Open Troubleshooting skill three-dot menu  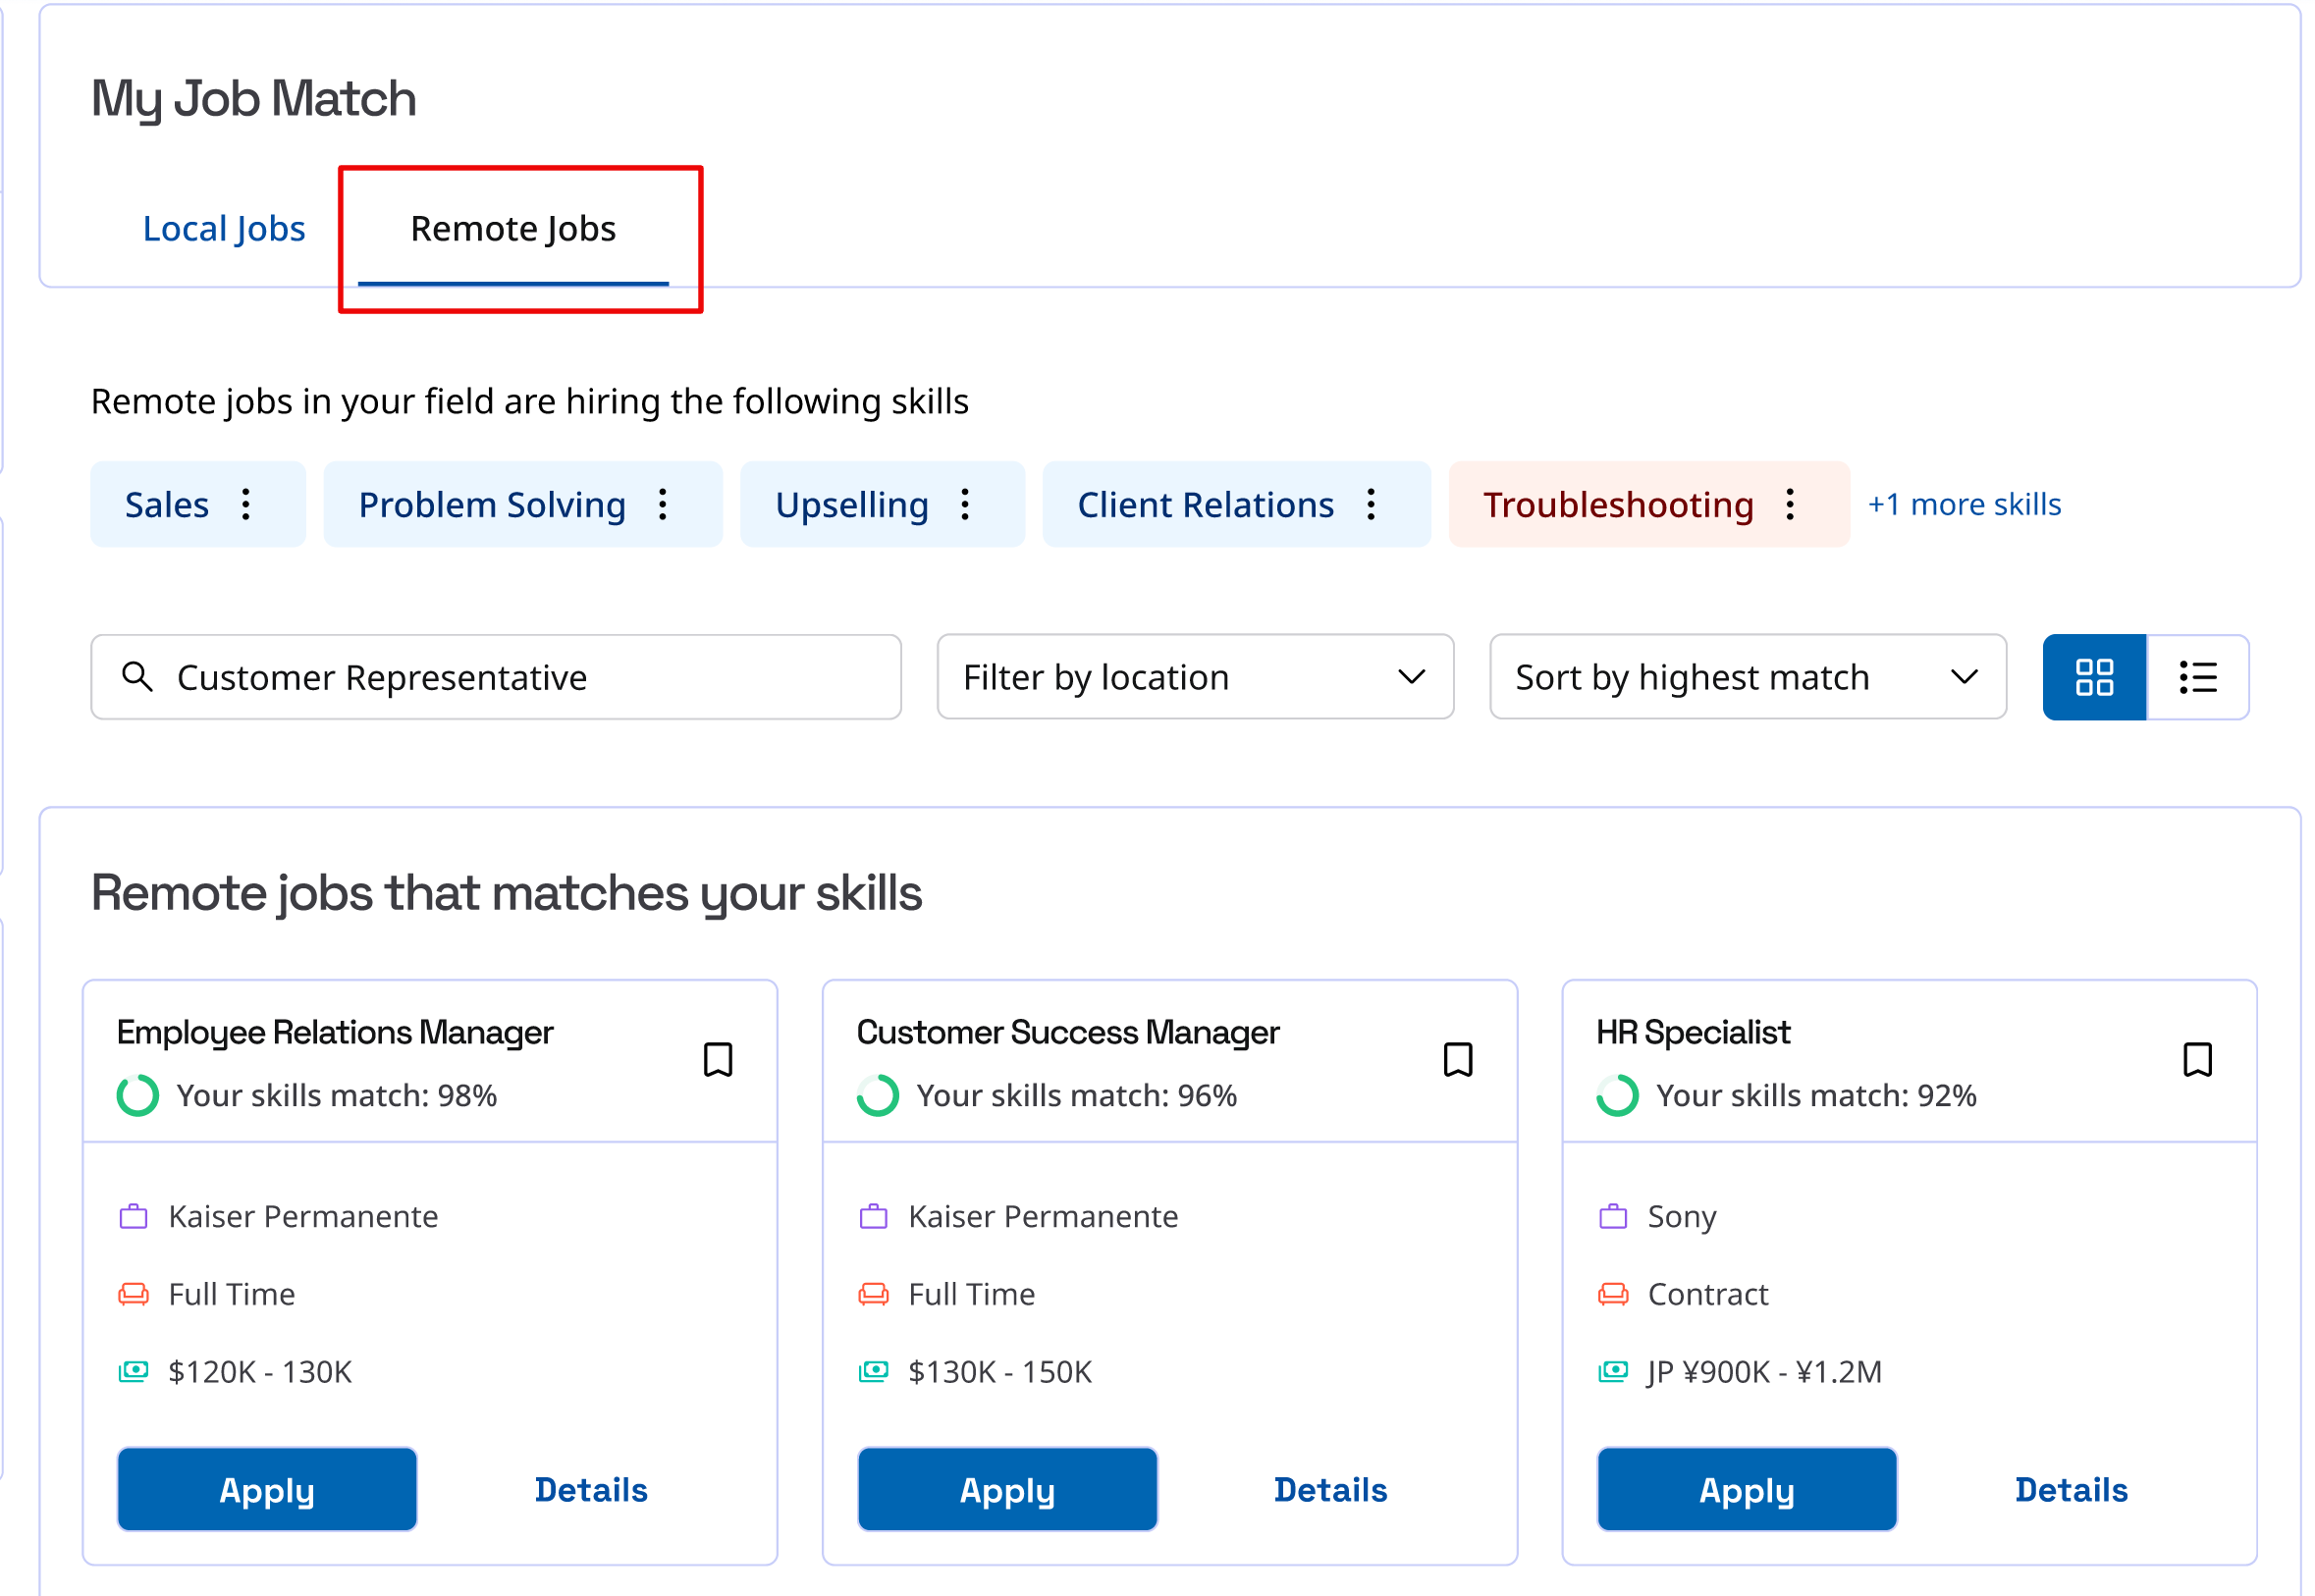coord(1790,504)
